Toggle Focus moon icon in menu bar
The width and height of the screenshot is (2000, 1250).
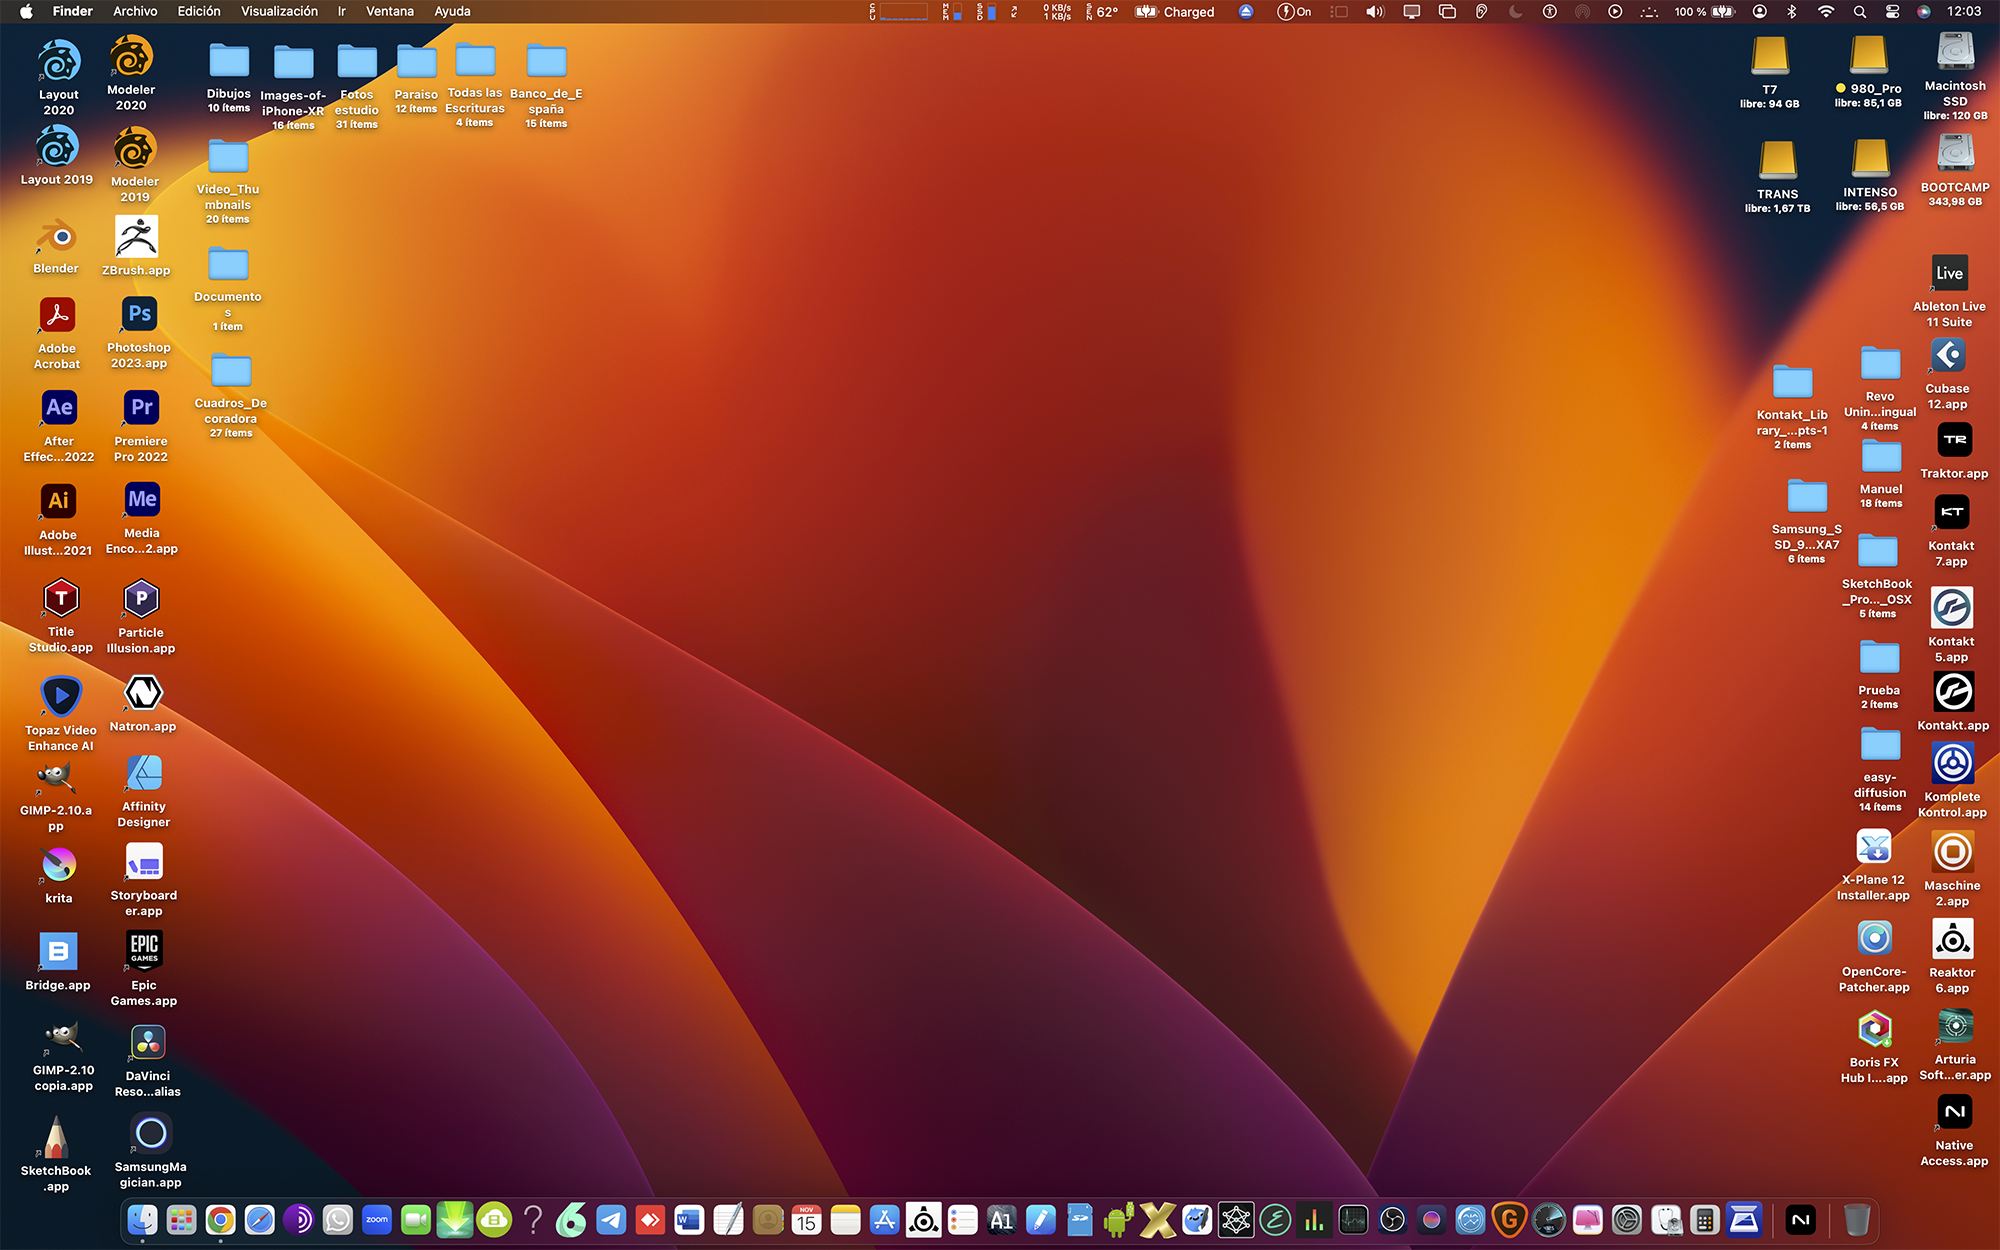(1515, 12)
